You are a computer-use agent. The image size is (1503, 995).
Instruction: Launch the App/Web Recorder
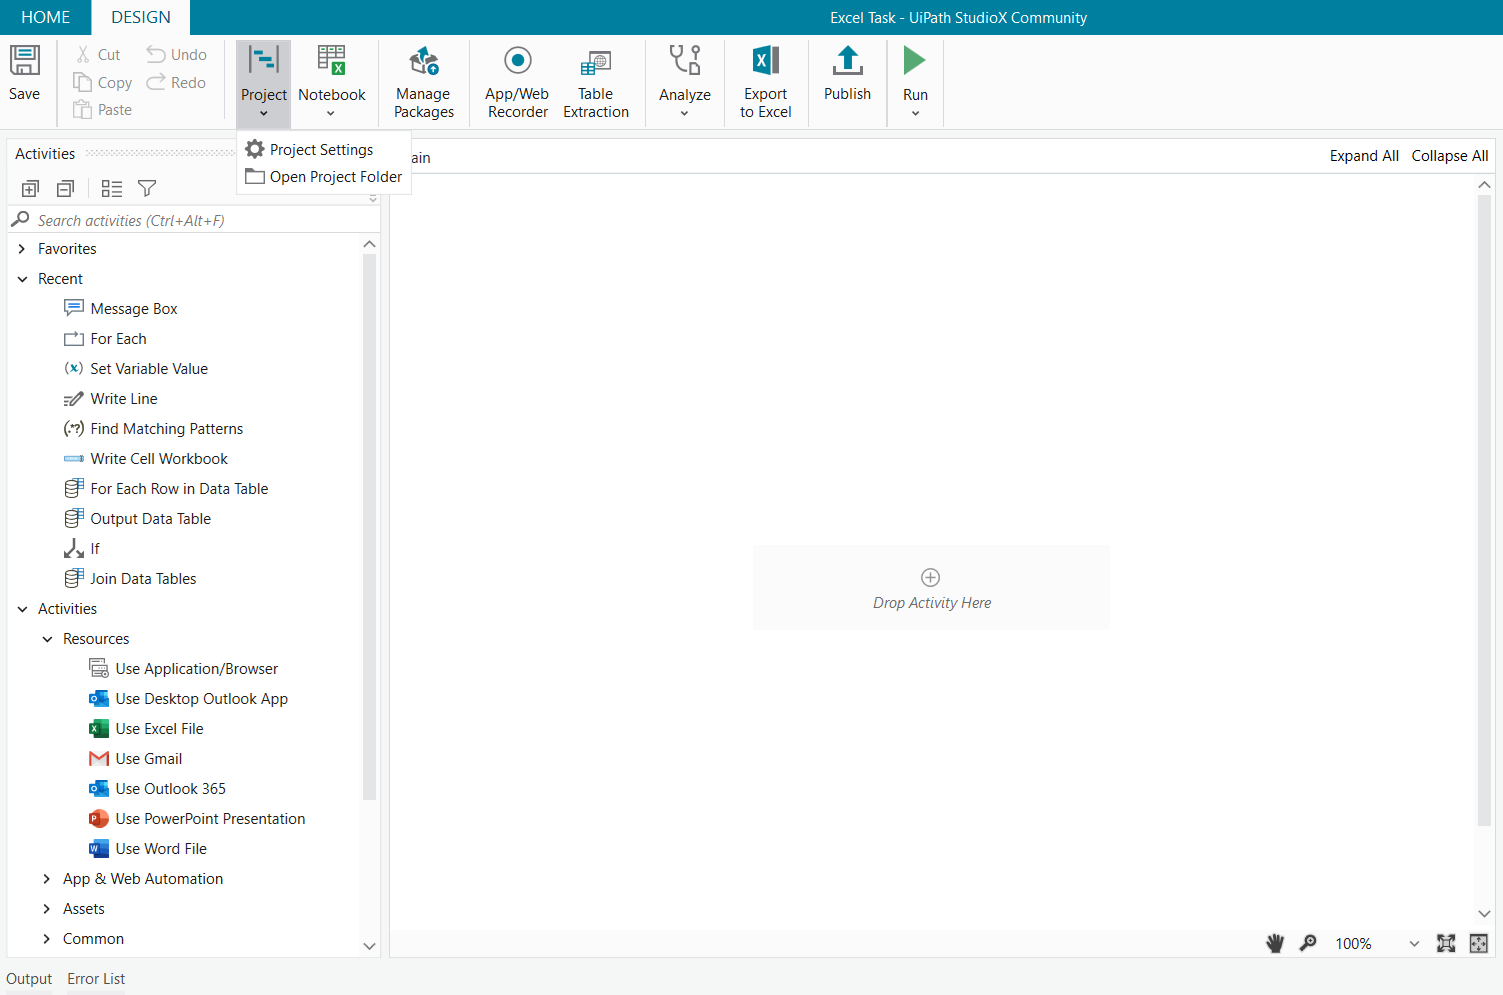tap(517, 82)
